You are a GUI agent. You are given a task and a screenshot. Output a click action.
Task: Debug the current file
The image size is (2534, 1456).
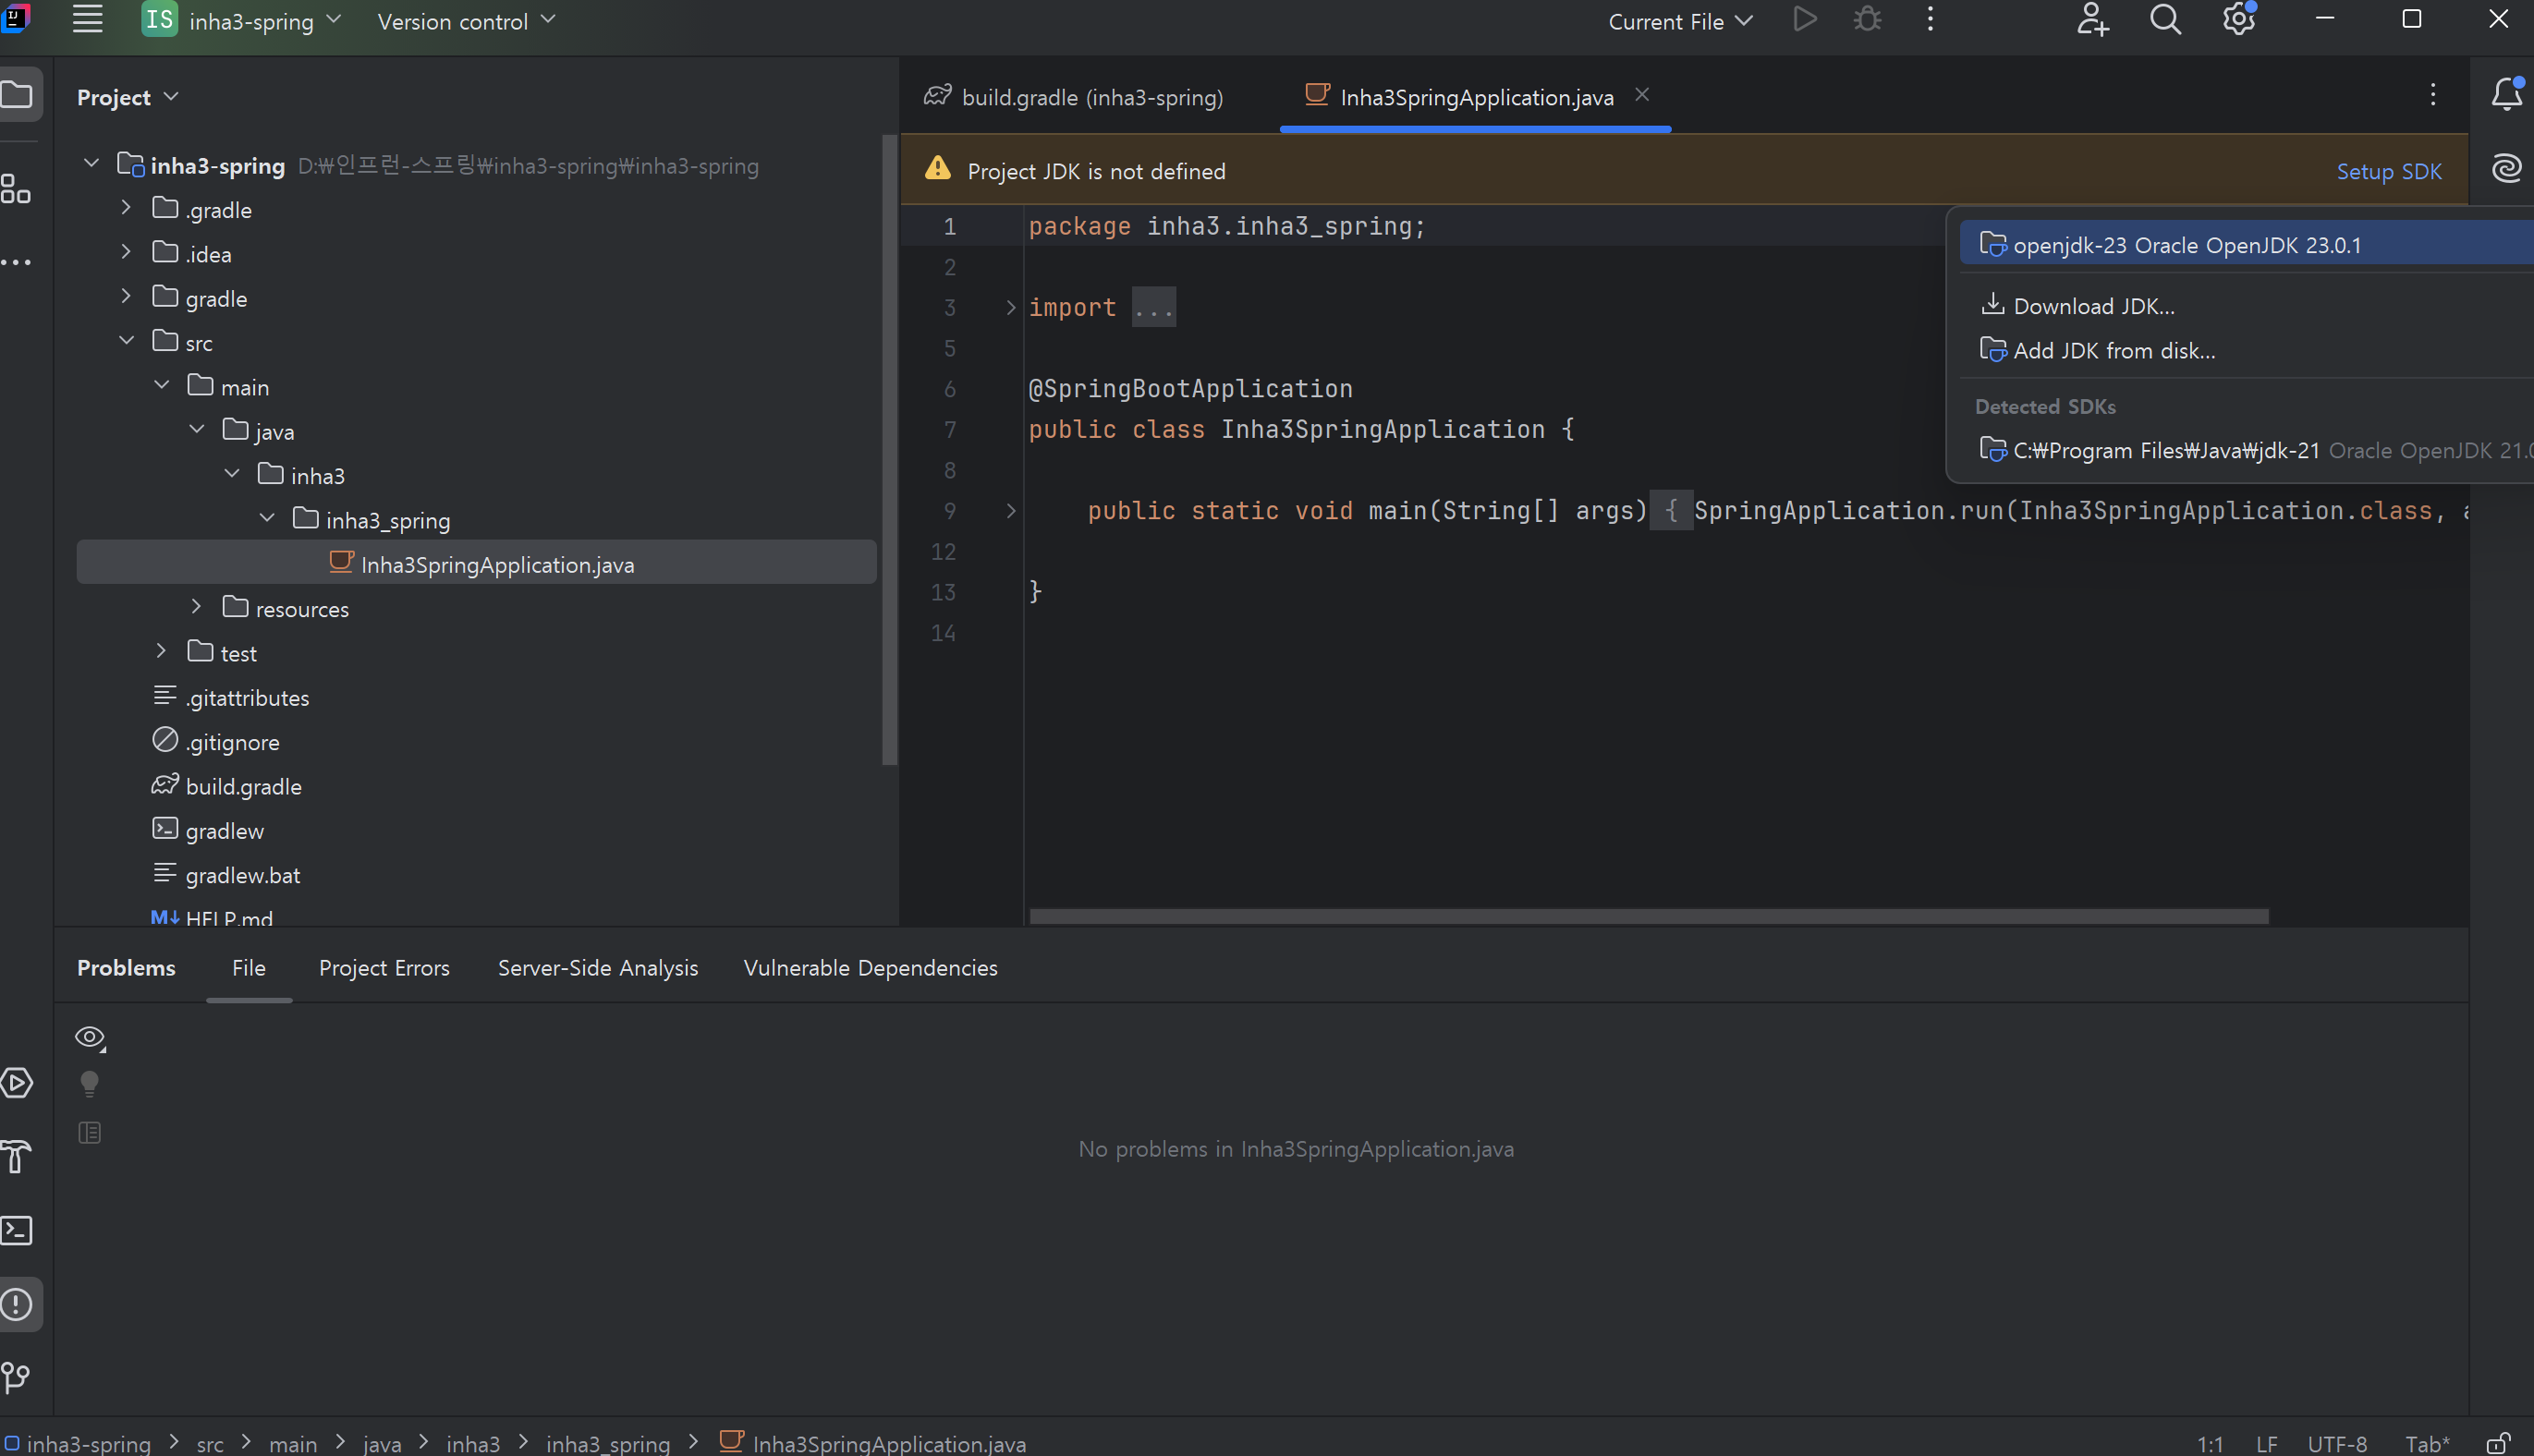point(1867,20)
